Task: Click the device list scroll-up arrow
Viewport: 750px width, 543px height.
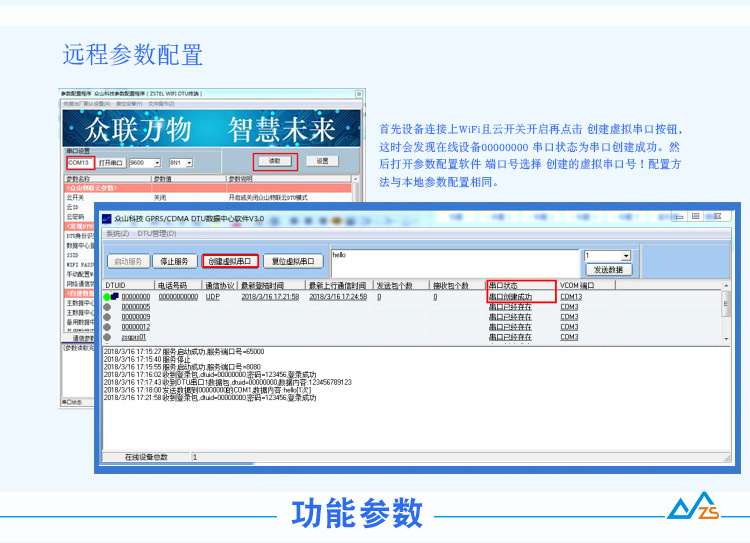Action: pos(726,286)
